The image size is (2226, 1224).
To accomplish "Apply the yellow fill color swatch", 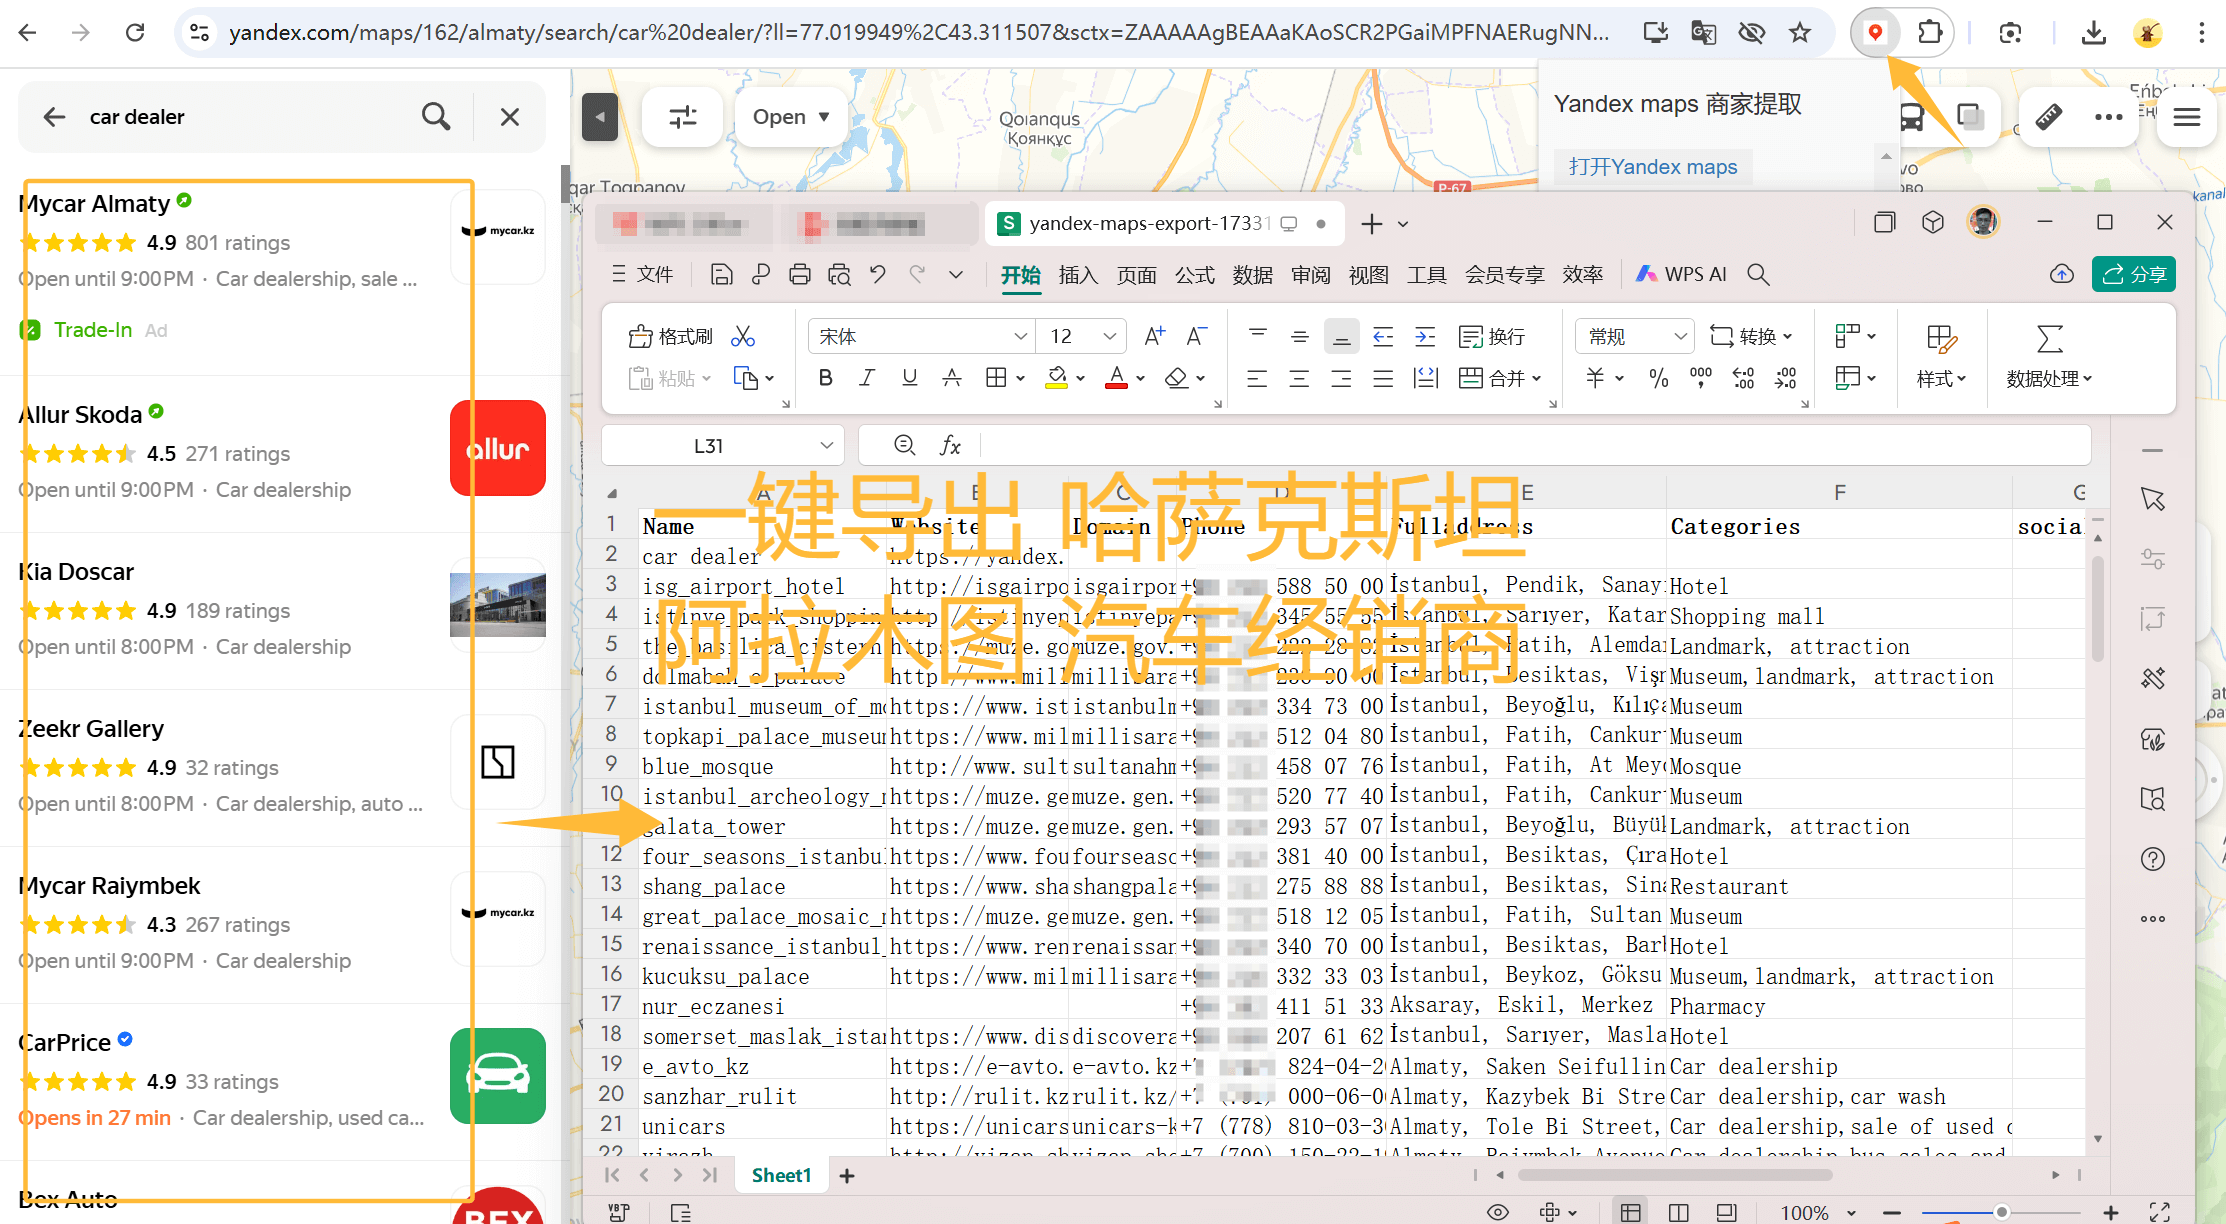I will 1056,378.
